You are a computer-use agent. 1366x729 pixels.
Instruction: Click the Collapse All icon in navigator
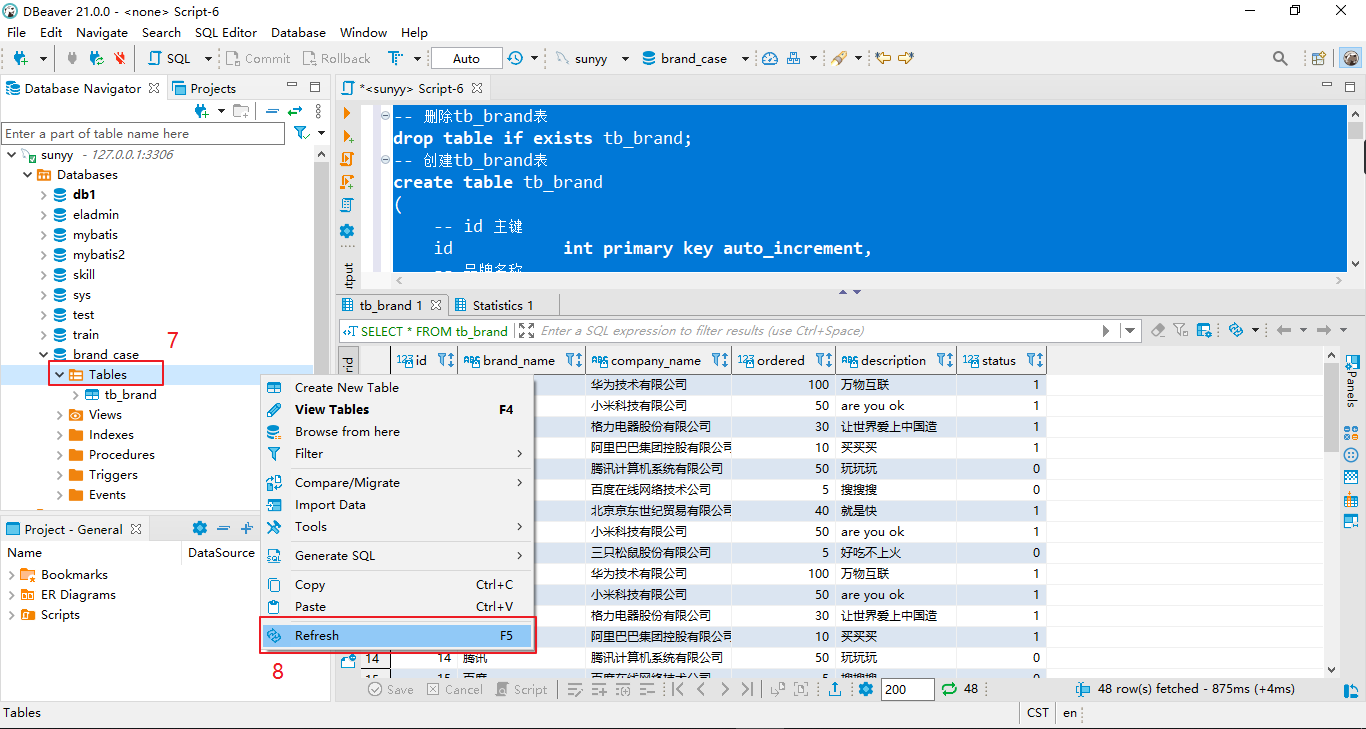[x=272, y=111]
